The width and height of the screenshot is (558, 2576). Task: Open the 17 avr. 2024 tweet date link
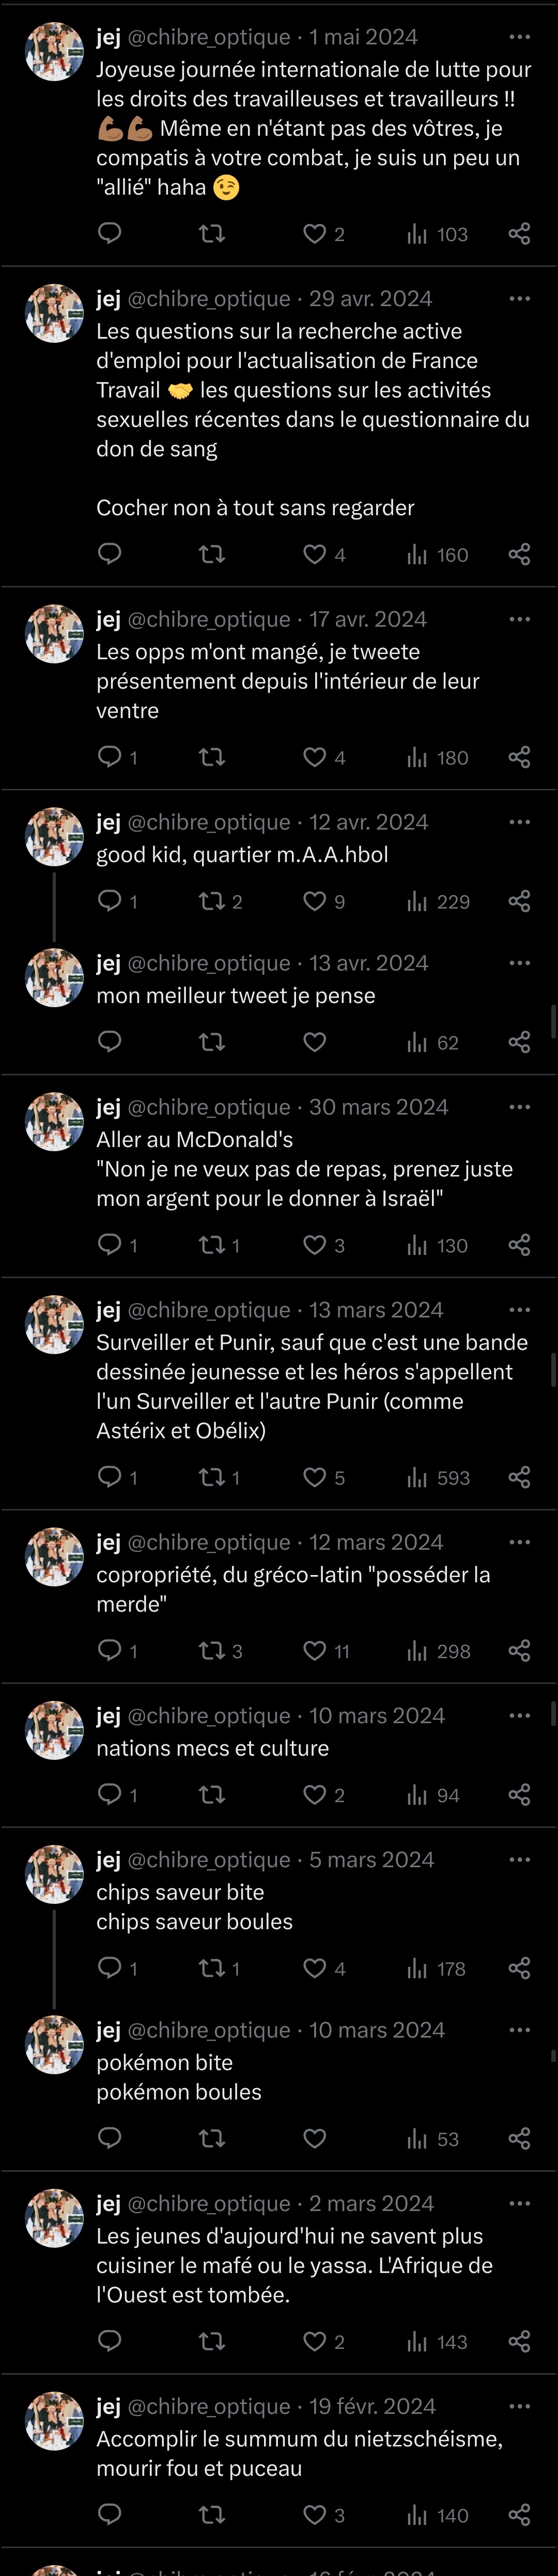[x=367, y=619]
